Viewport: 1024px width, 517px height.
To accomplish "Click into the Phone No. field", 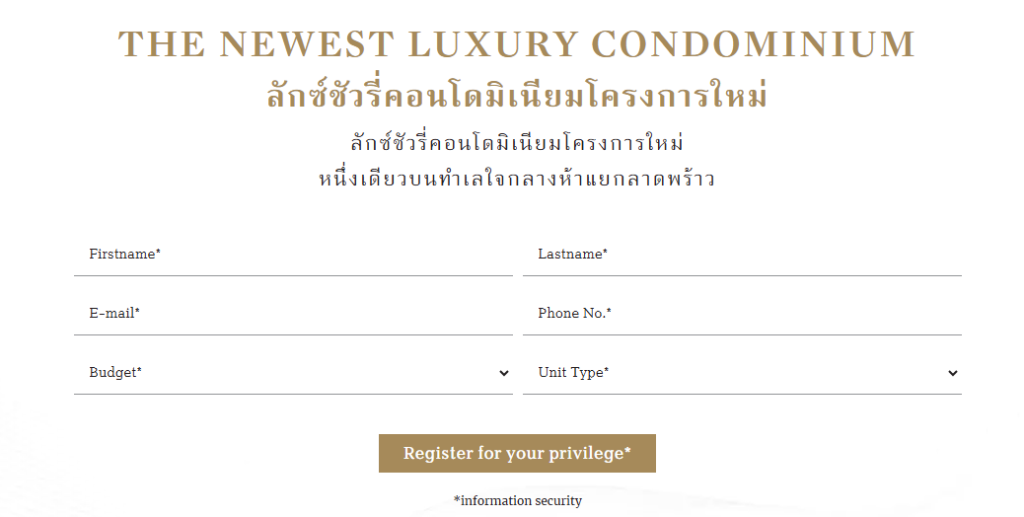I will tap(742, 314).
